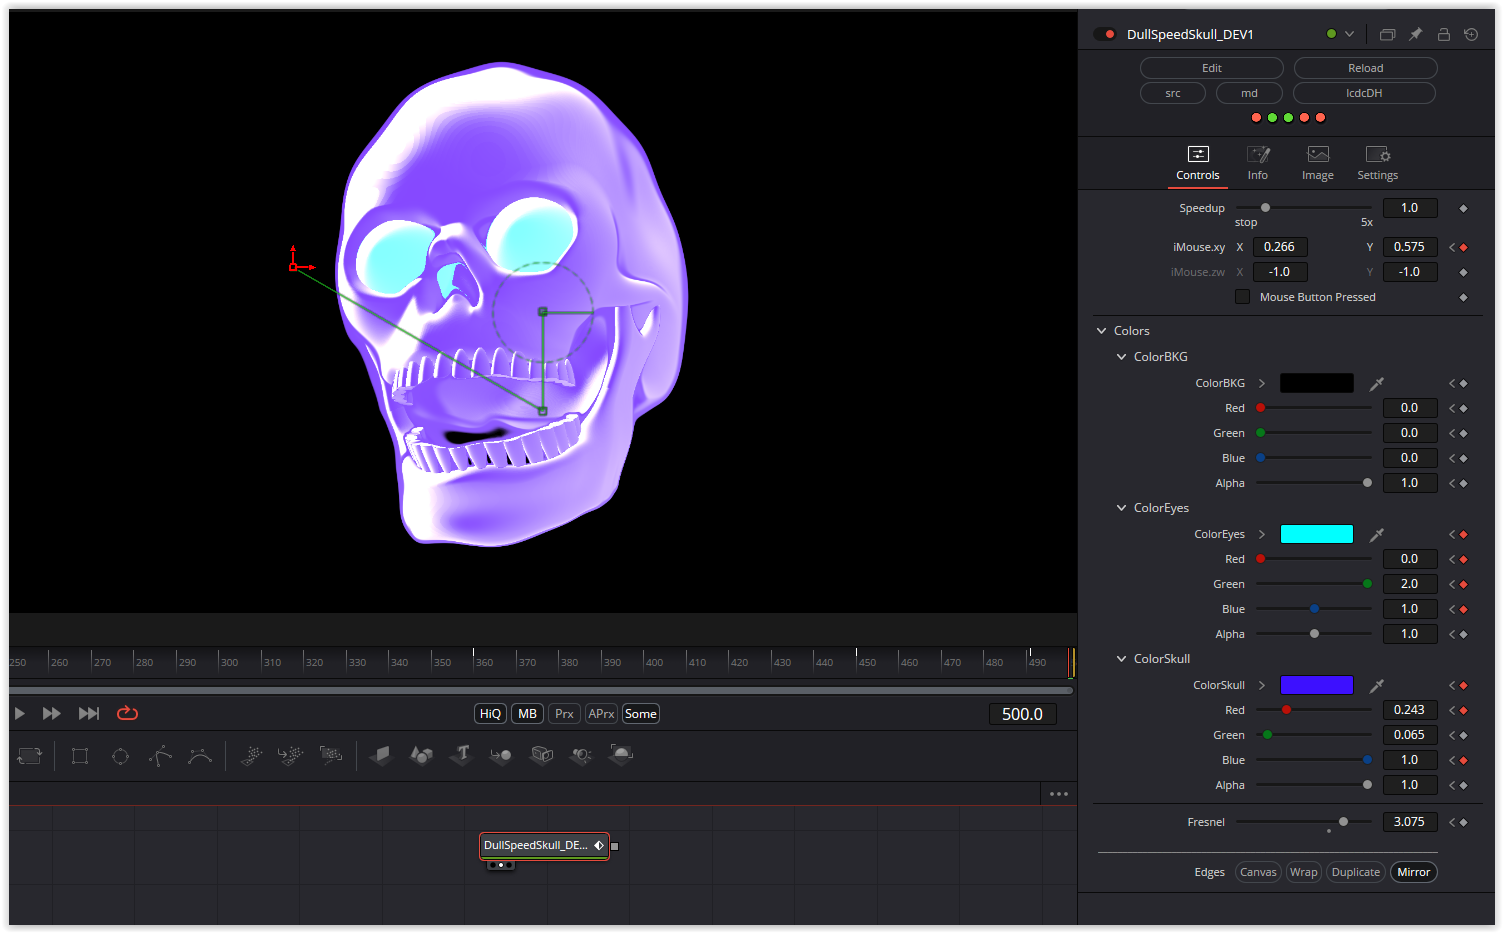This screenshot has height=933, width=1503.
Task: Select the Ellipse mask tool
Action: pyautogui.click(x=120, y=756)
